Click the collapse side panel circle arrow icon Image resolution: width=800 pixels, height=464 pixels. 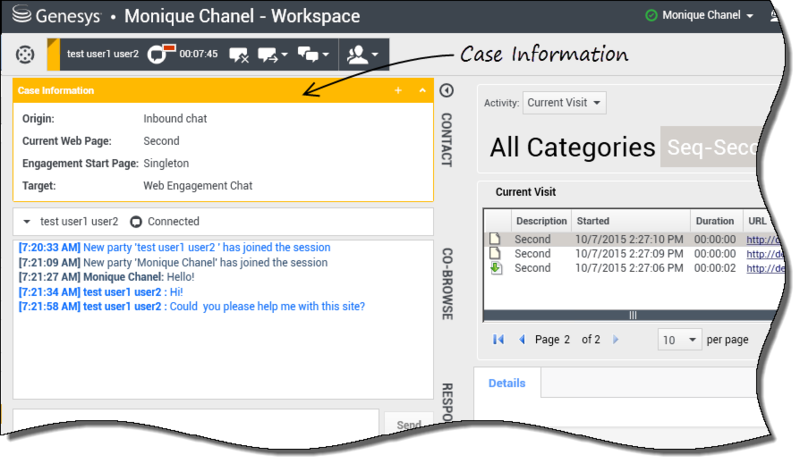tap(446, 90)
